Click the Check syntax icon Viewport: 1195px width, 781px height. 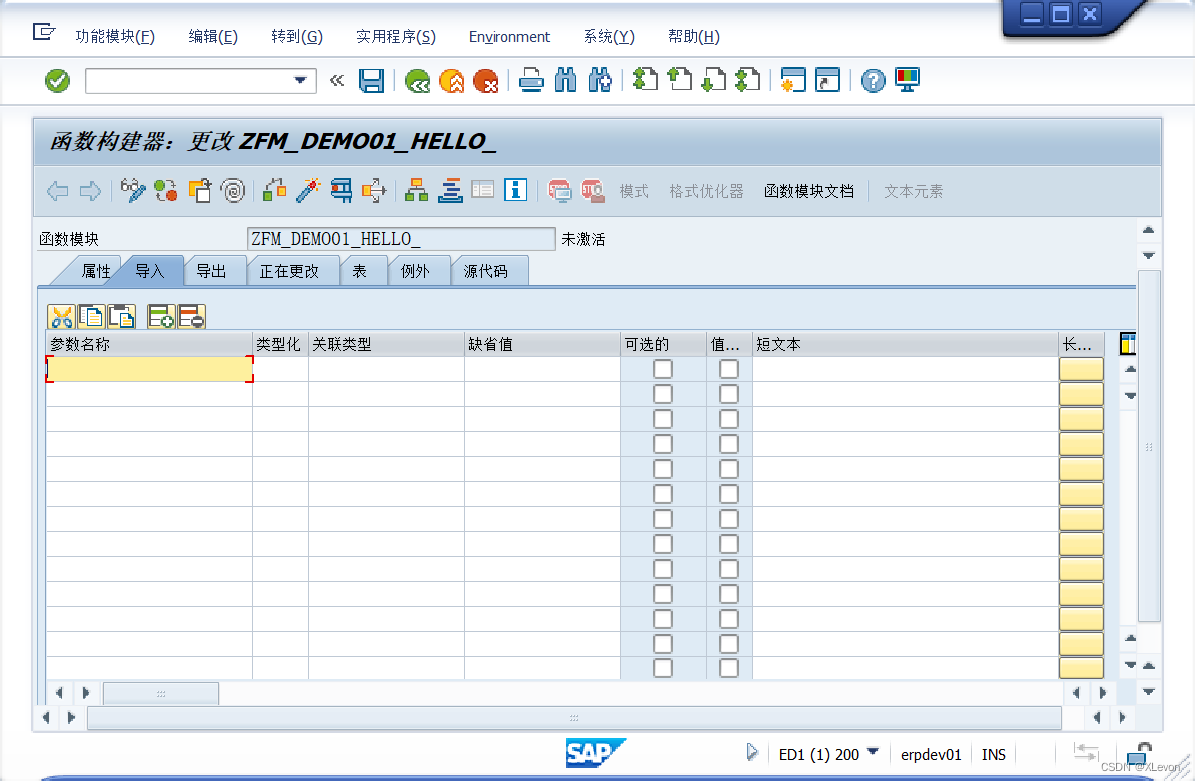pyautogui.click(x=274, y=190)
